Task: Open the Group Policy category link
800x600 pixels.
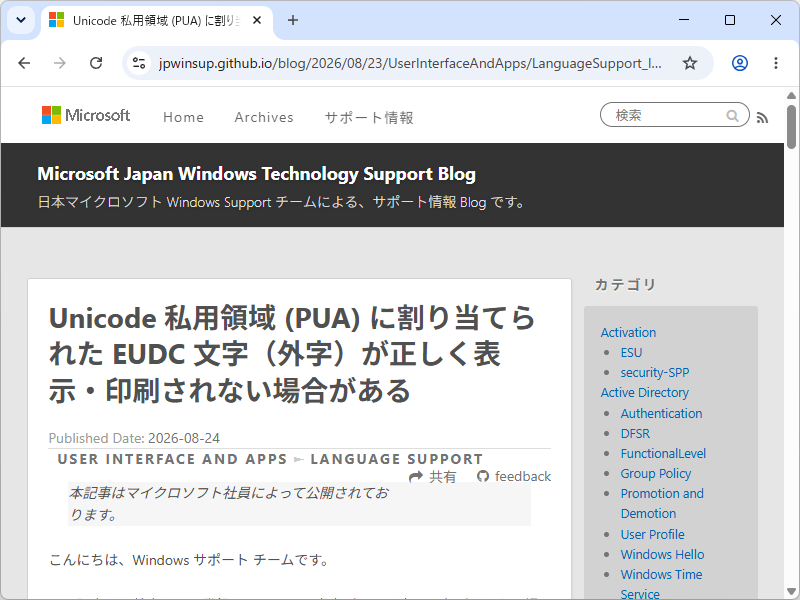Action: click(x=656, y=473)
